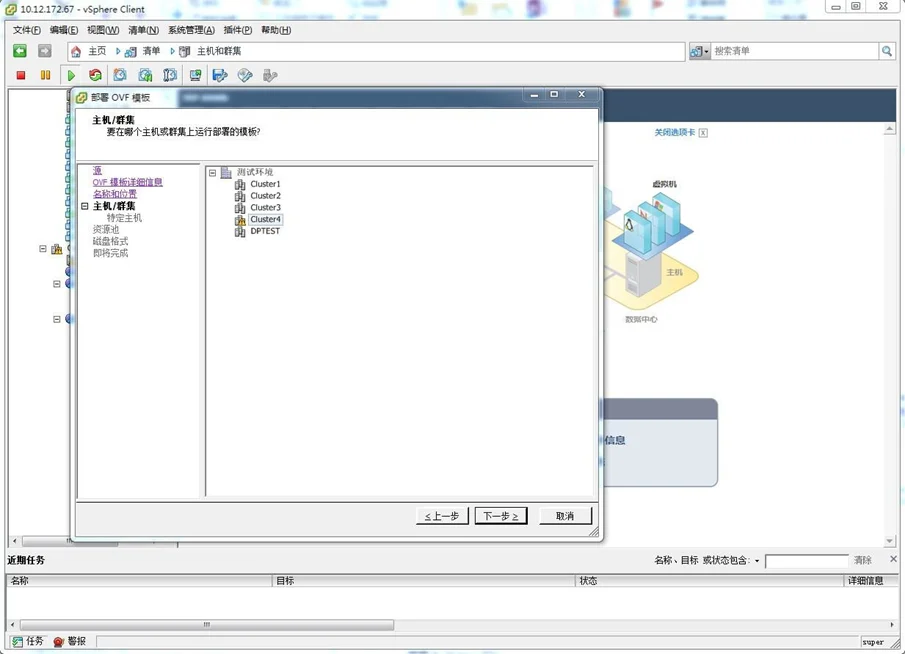Power on VM with green play icon
The width and height of the screenshot is (905, 654).
71,76
